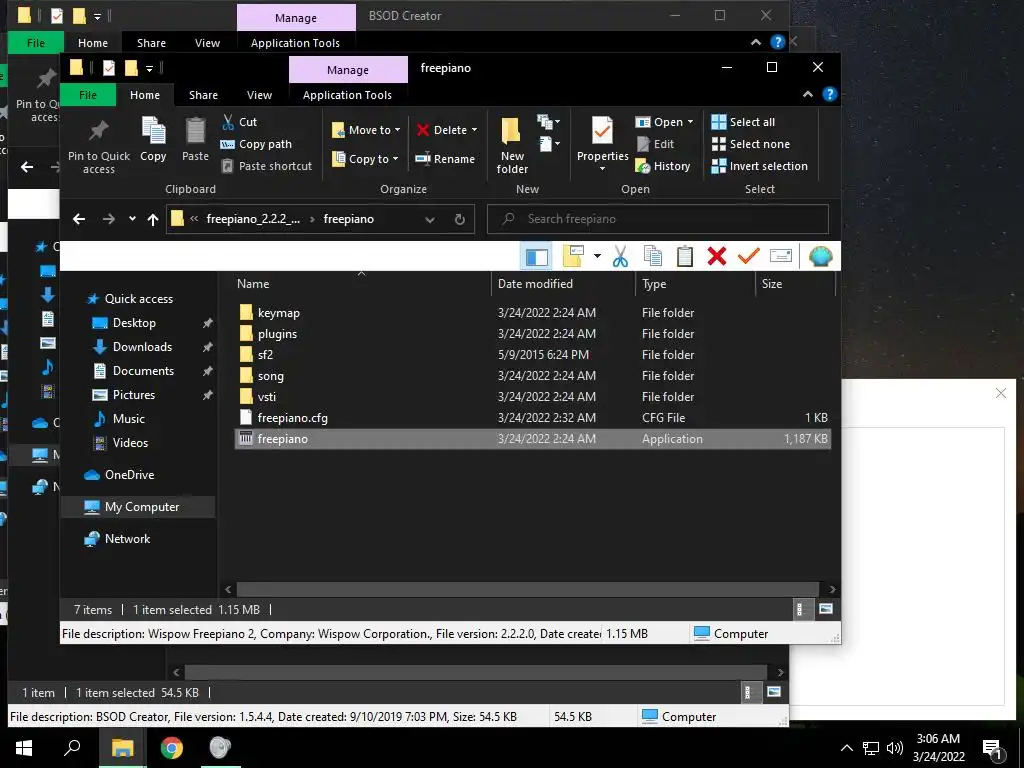
Task: Click Paste shortcut in the ribbon
Action: [266, 167]
